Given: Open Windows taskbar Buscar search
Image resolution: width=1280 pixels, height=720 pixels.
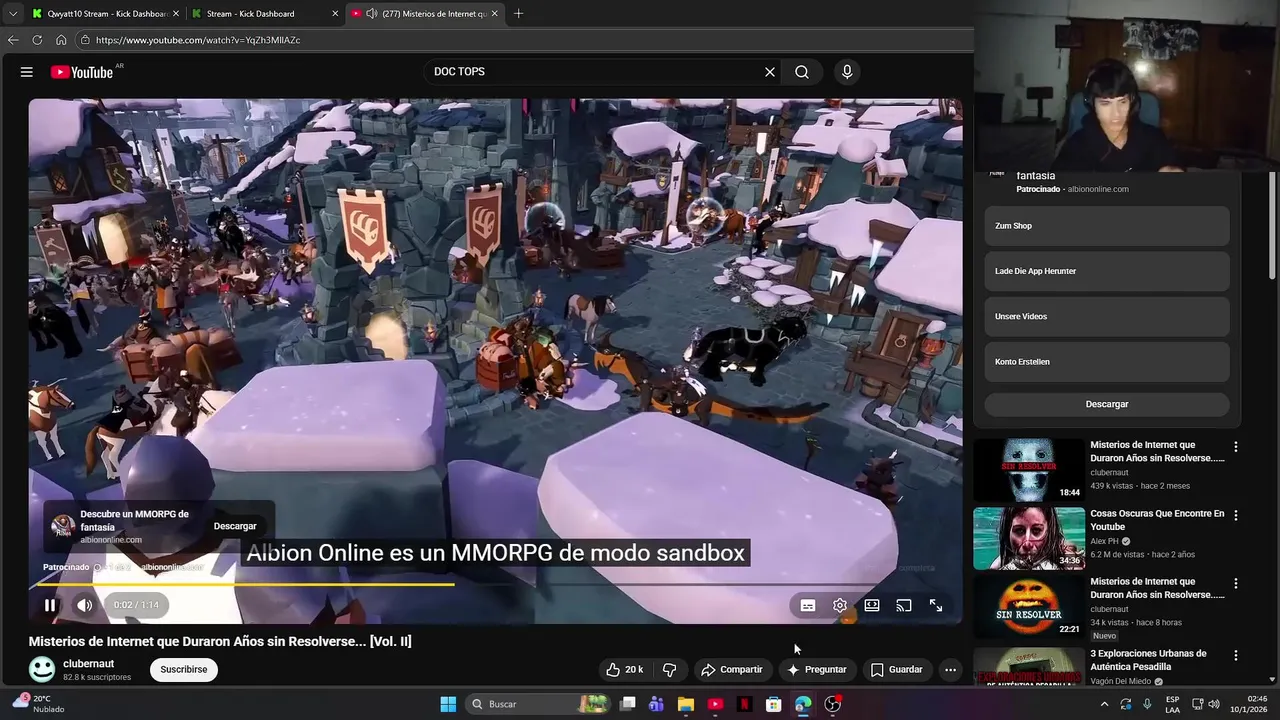Looking at the screenshot, I should click(x=540, y=704).
